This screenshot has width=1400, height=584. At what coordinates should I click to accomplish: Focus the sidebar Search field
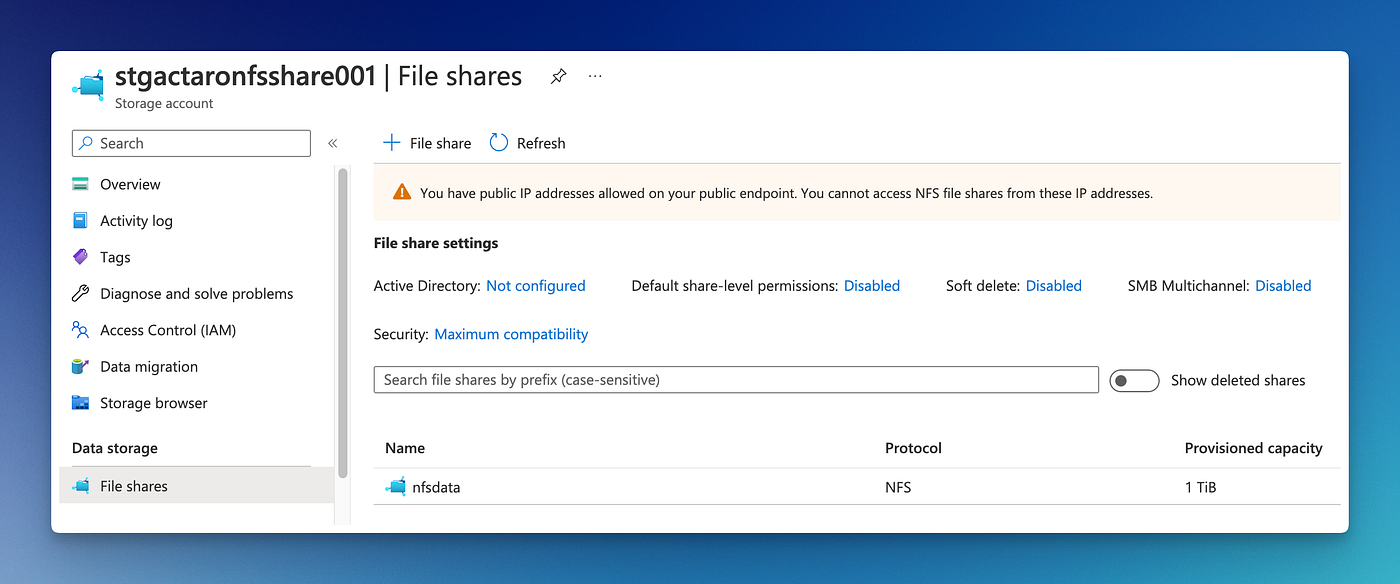(x=191, y=143)
